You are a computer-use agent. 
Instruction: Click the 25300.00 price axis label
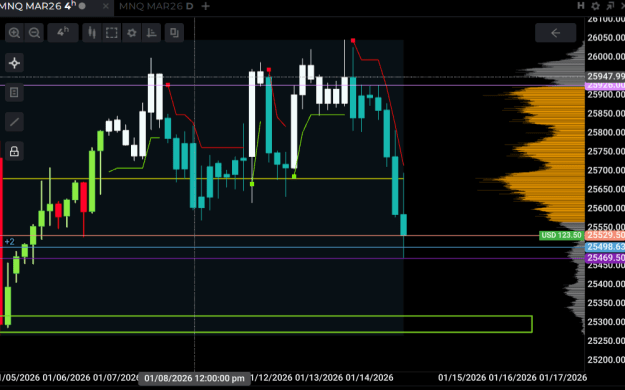pos(606,322)
